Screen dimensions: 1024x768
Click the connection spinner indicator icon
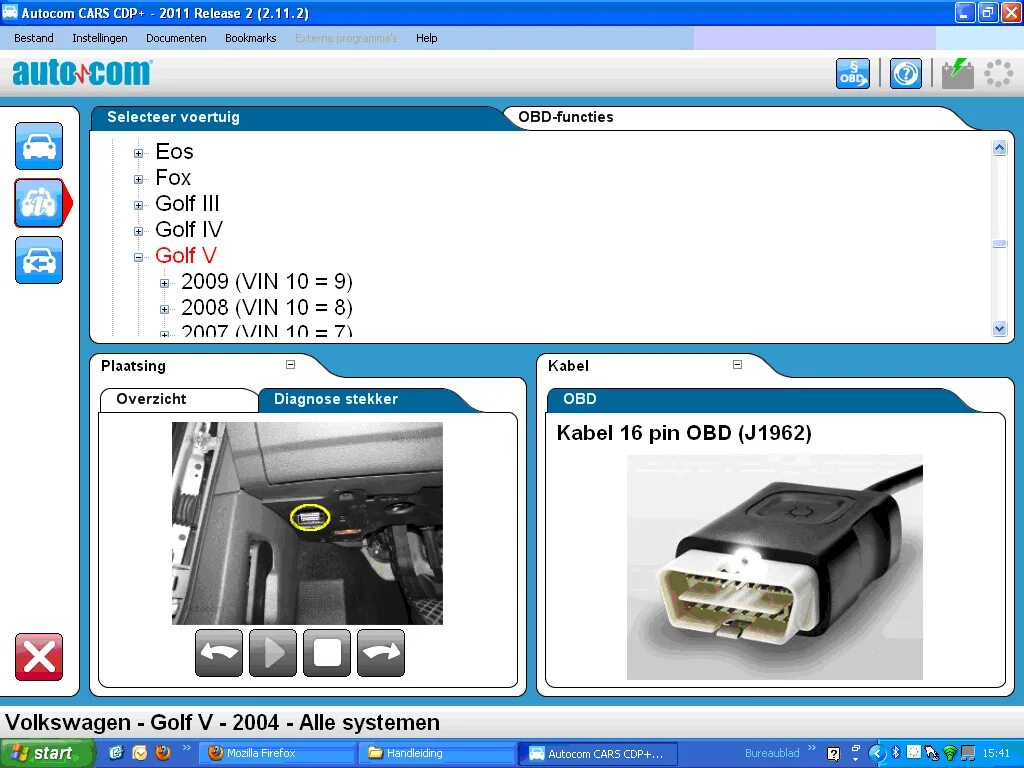point(999,73)
